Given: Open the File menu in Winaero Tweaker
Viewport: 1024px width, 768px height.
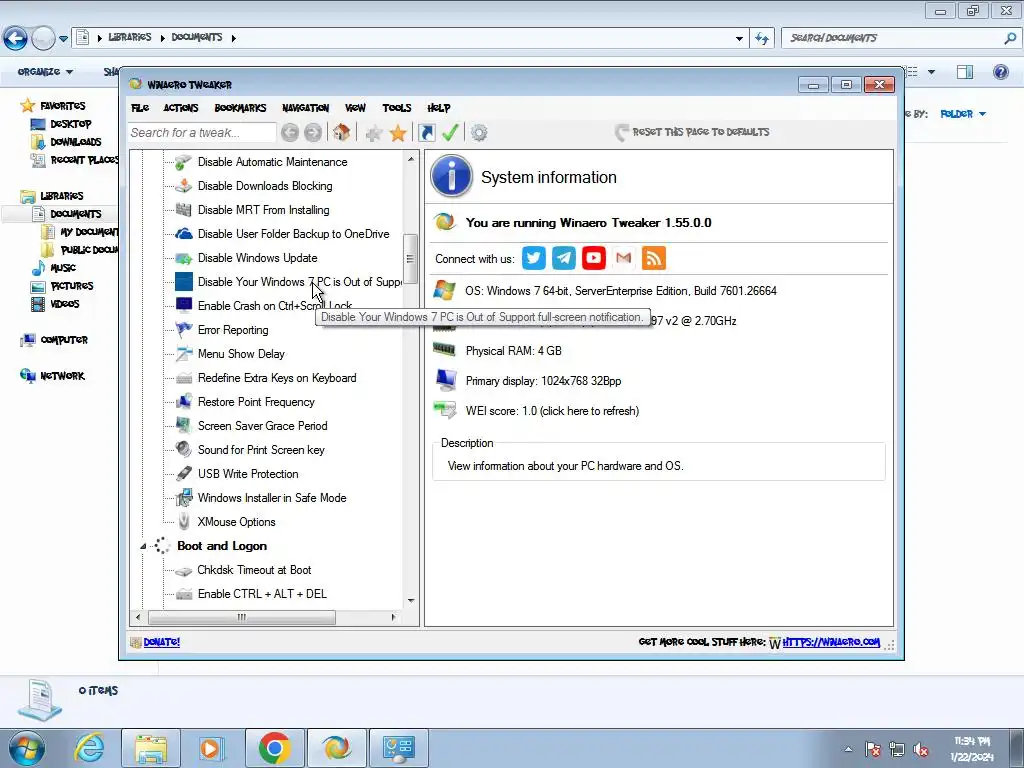Looking at the screenshot, I should click(x=140, y=108).
